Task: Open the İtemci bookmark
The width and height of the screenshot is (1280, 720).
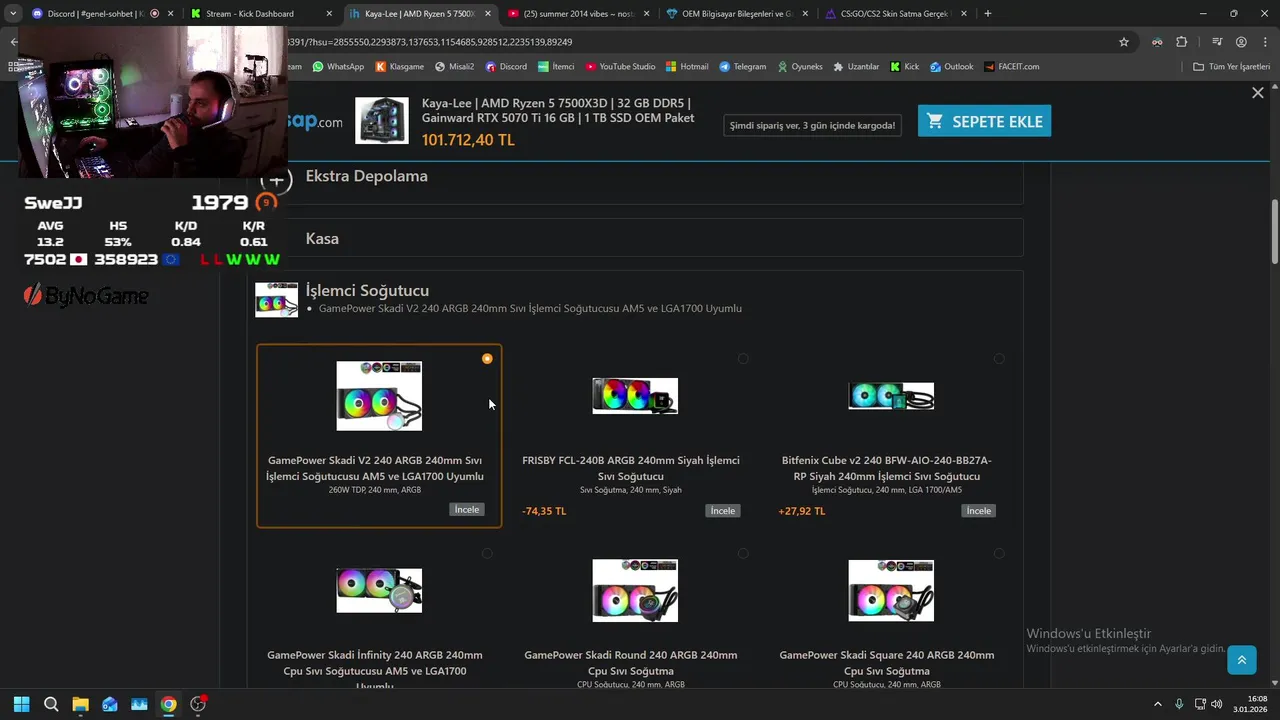Action: (556, 67)
